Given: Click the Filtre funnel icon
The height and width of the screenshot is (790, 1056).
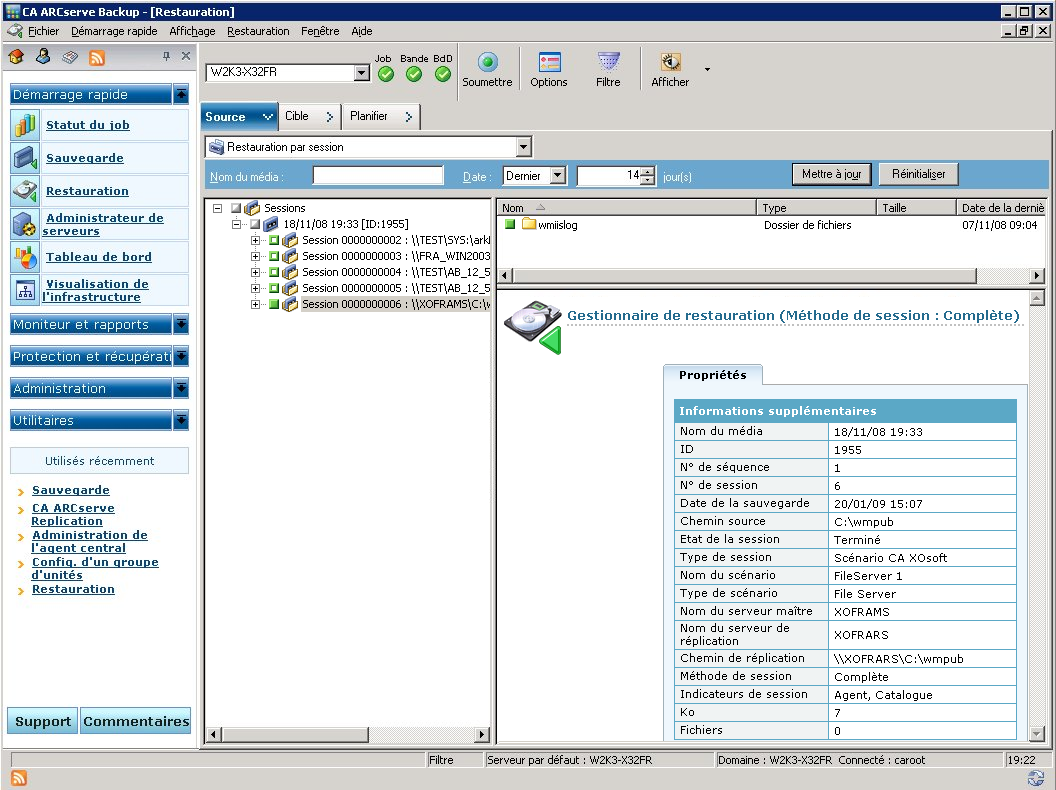Looking at the screenshot, I should [608, 63].
